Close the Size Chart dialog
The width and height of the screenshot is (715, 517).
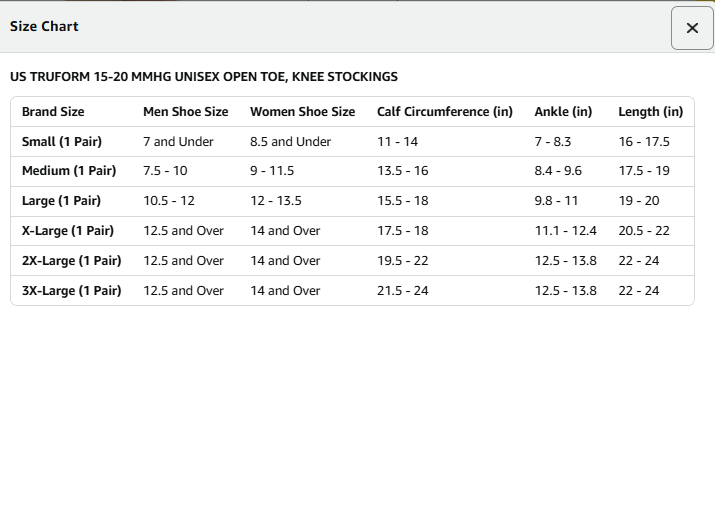click(692, 28)
